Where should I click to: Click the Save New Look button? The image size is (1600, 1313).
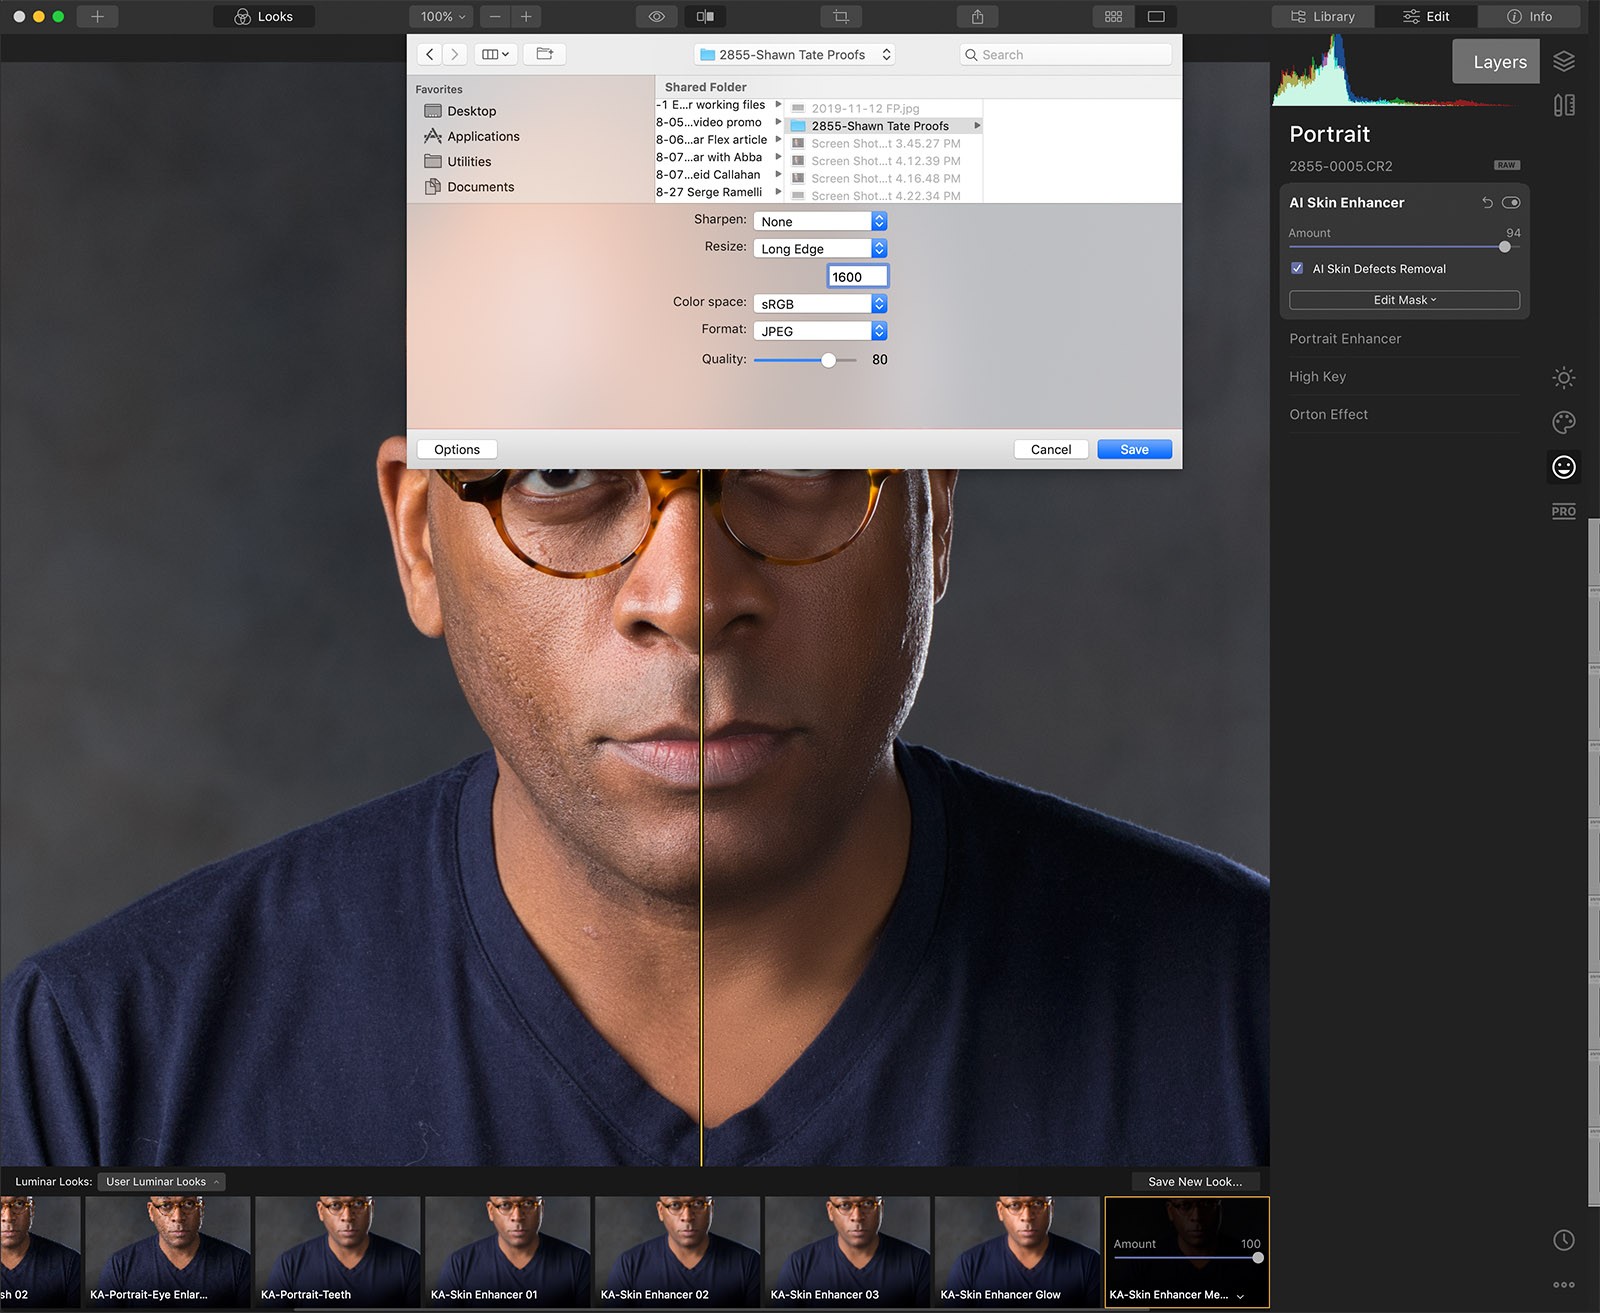click(1195, 1182)
